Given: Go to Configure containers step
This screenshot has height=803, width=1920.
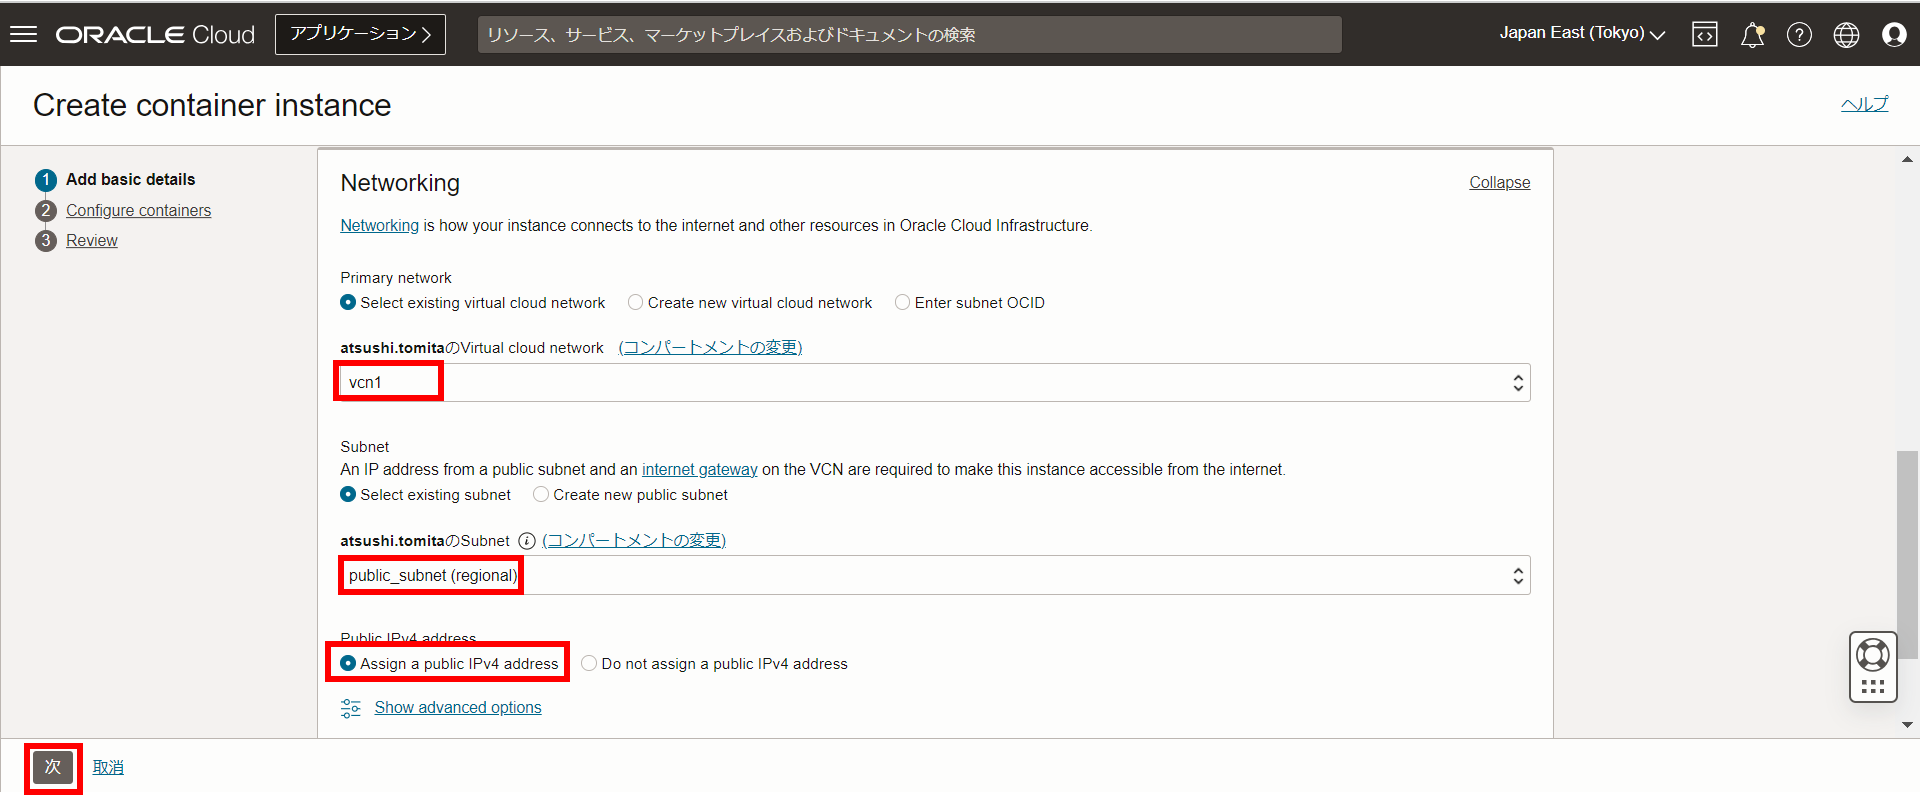Looking at the screenshot, I should pos(138,211).
